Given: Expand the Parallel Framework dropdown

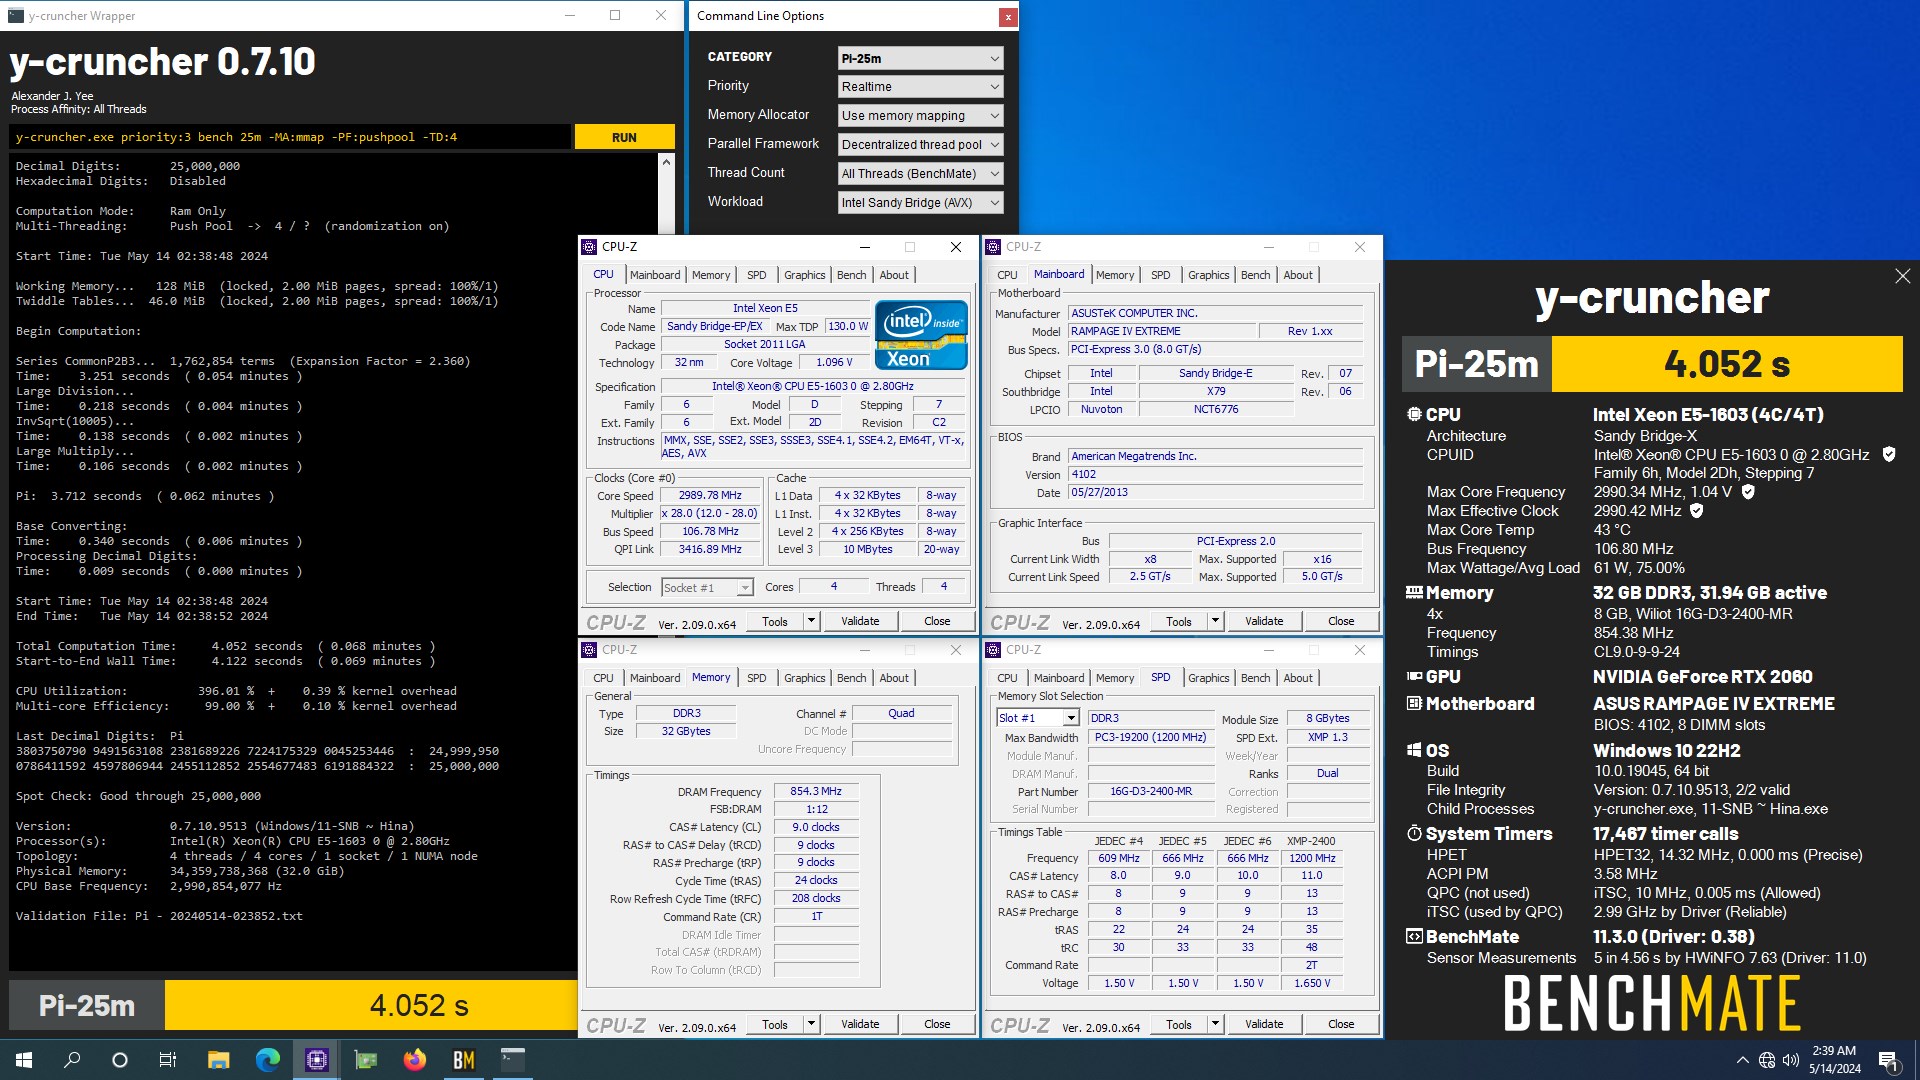Looking at the screenshot, I should 920,145.
